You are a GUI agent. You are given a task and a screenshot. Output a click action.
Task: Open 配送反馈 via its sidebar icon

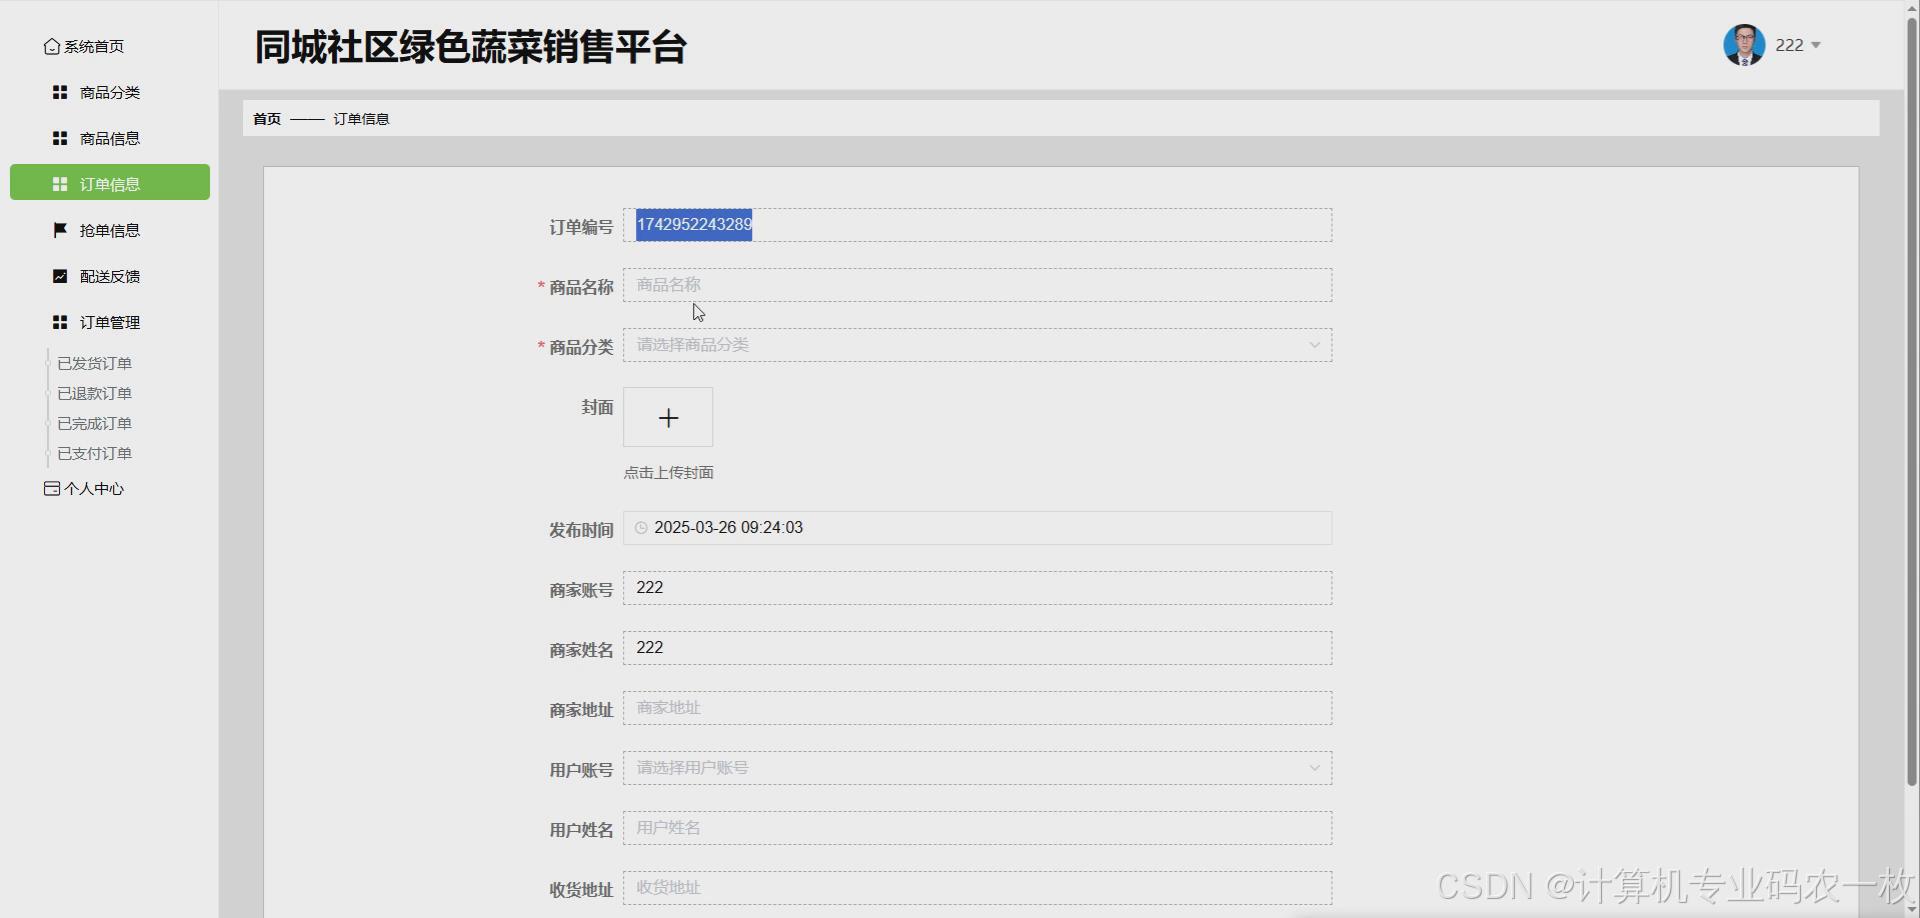pos(60,275)
